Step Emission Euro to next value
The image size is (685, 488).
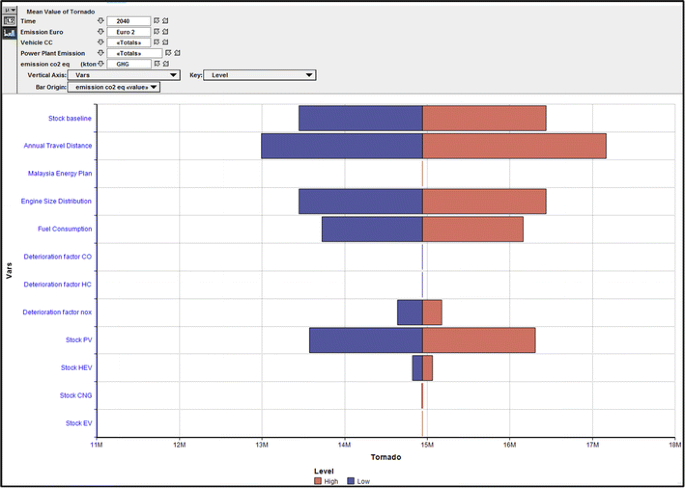click(165, 31)
